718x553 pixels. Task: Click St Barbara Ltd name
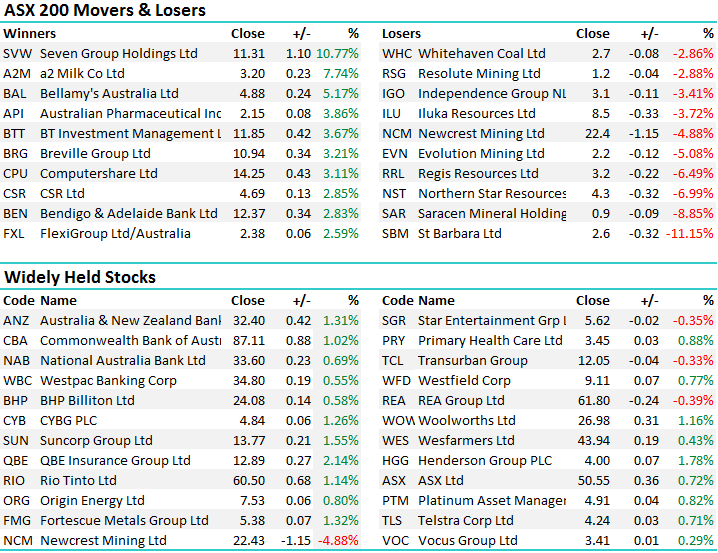(x=460, y=233)
